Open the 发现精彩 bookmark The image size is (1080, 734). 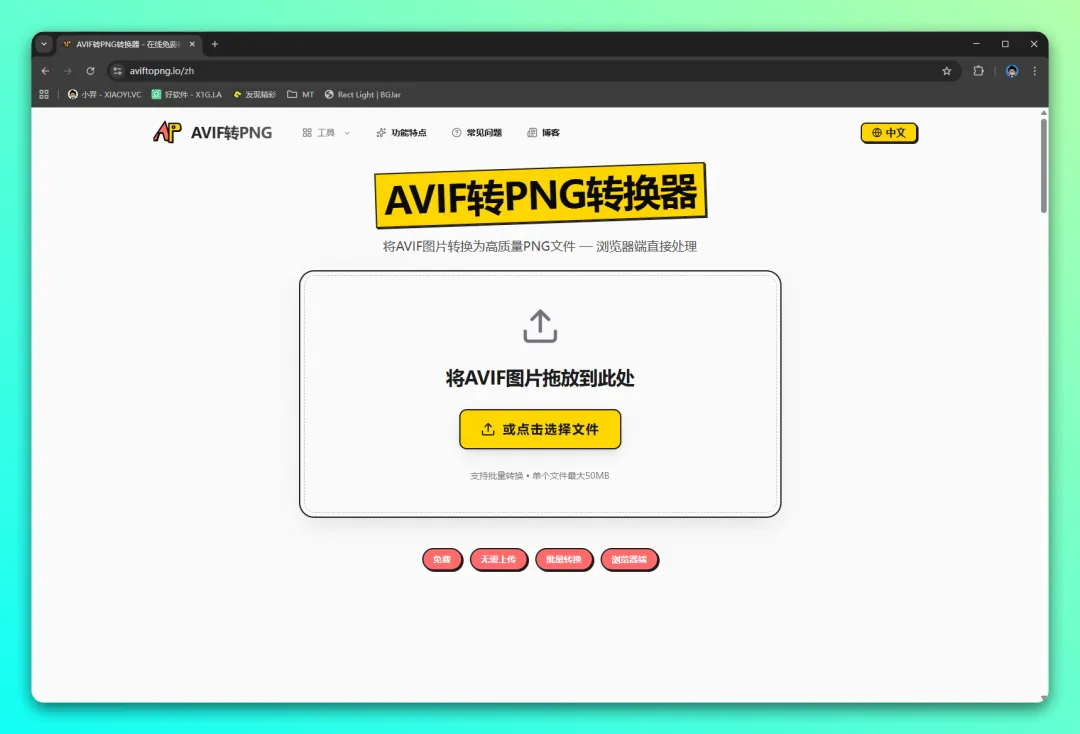pyautogui.click(x=254, y=94)
